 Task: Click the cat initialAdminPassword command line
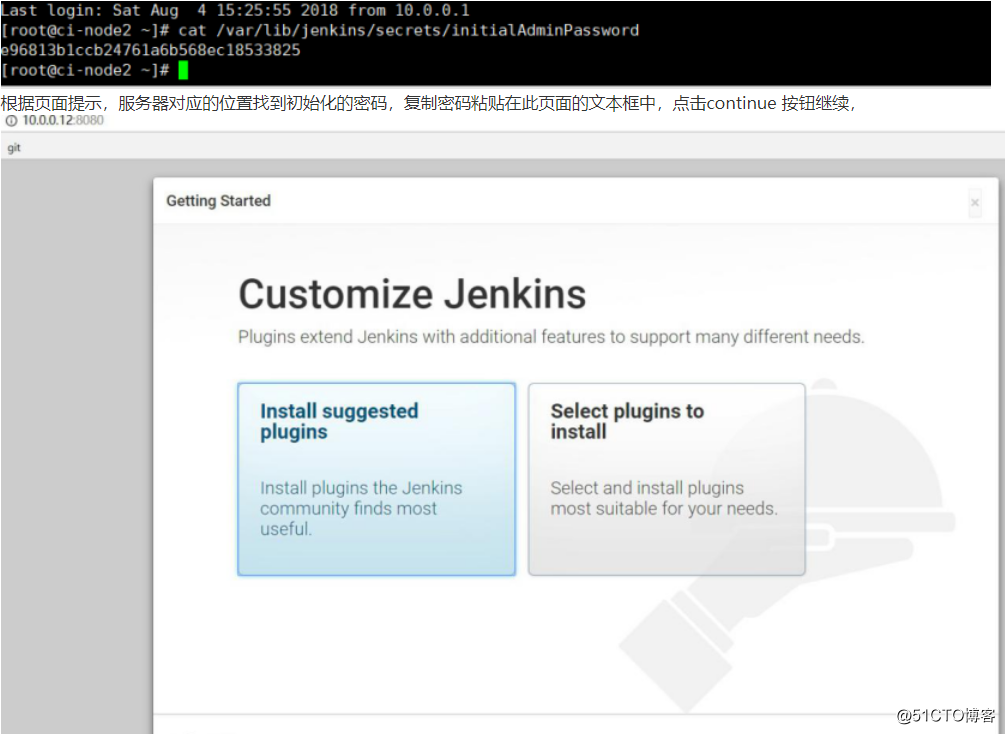pos(320,30)
